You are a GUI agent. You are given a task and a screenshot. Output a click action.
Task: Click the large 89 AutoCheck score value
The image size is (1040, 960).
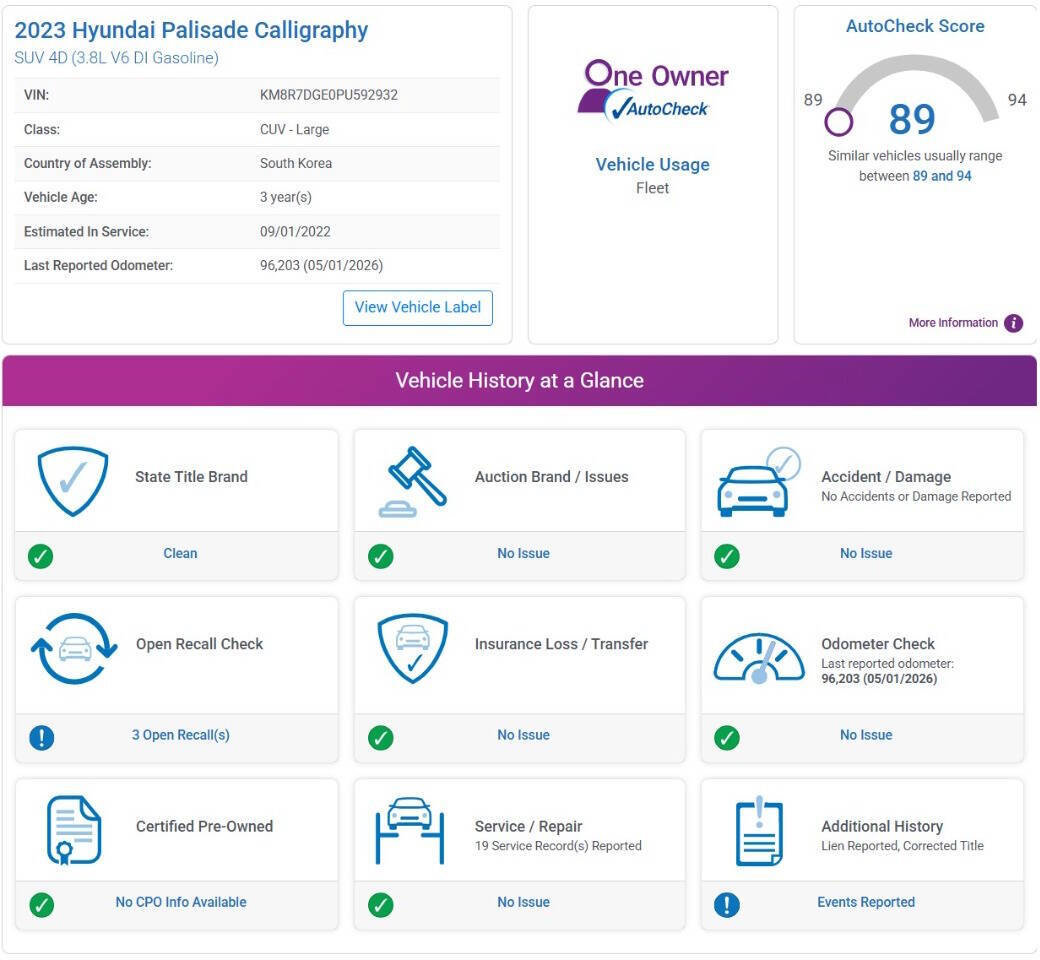(912, 119)
